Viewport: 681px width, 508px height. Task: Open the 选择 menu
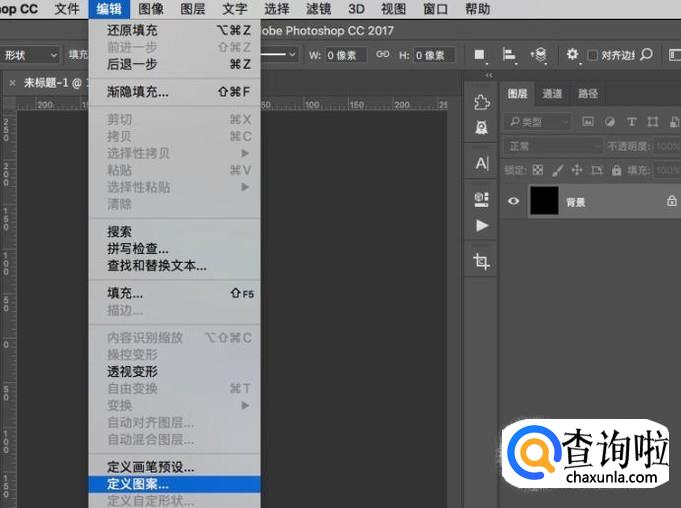tap(277, 9)
